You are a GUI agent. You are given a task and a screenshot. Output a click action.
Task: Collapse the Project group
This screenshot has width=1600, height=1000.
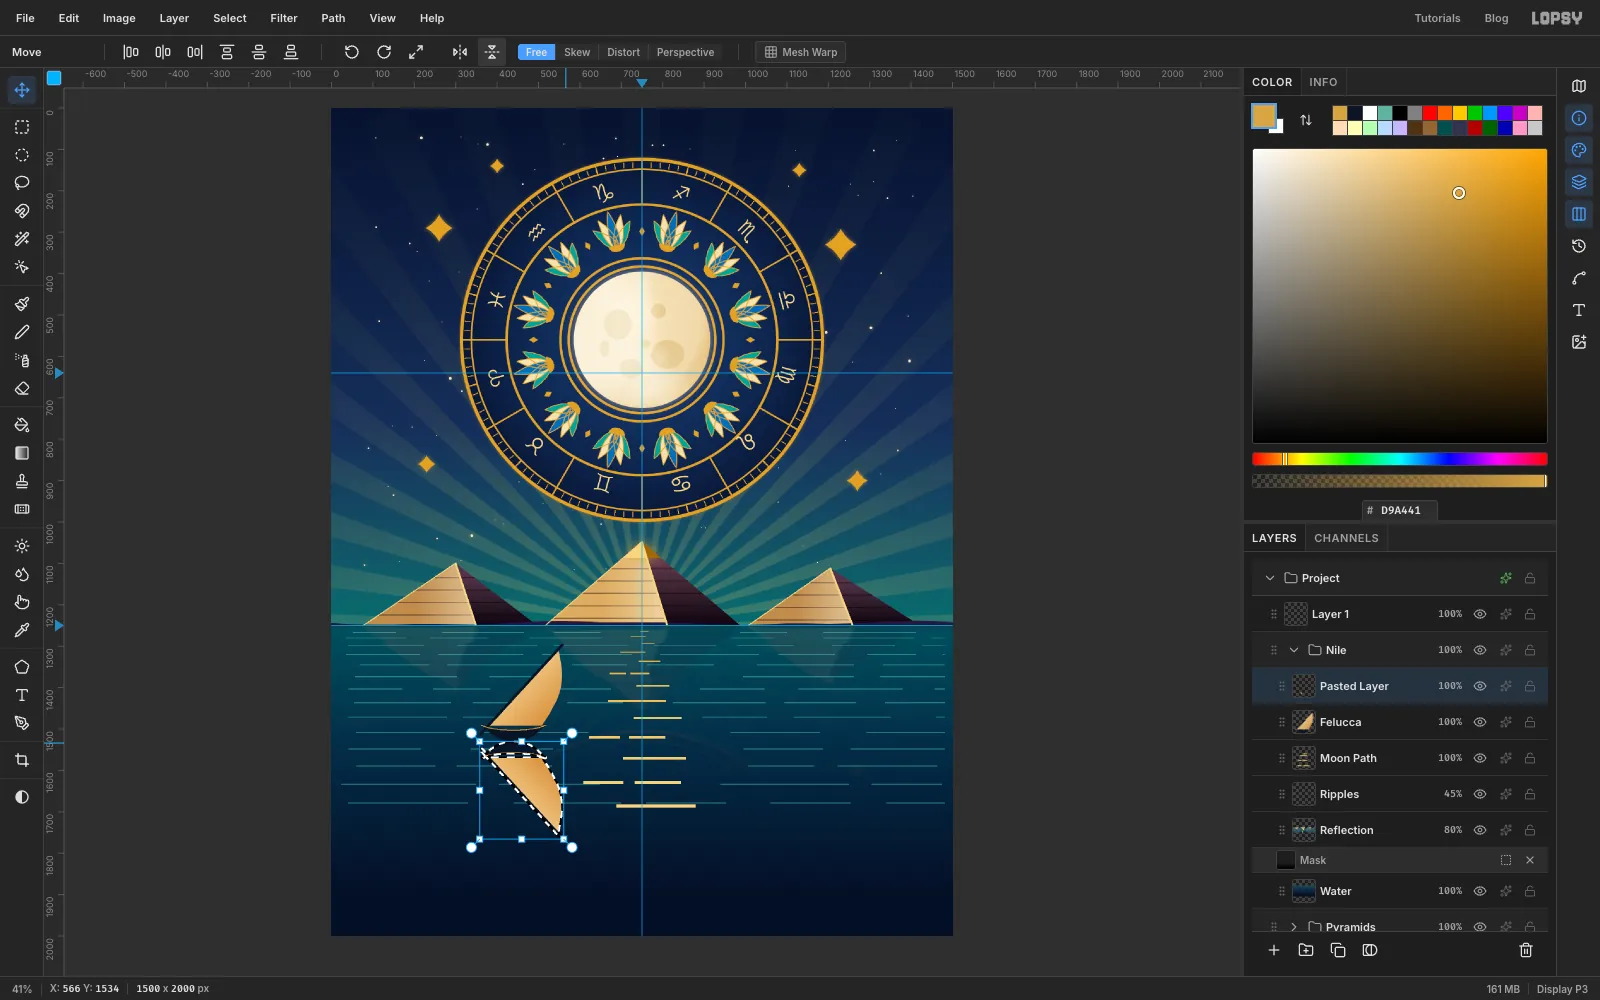pyautogui.click(x=1270, y=578)
